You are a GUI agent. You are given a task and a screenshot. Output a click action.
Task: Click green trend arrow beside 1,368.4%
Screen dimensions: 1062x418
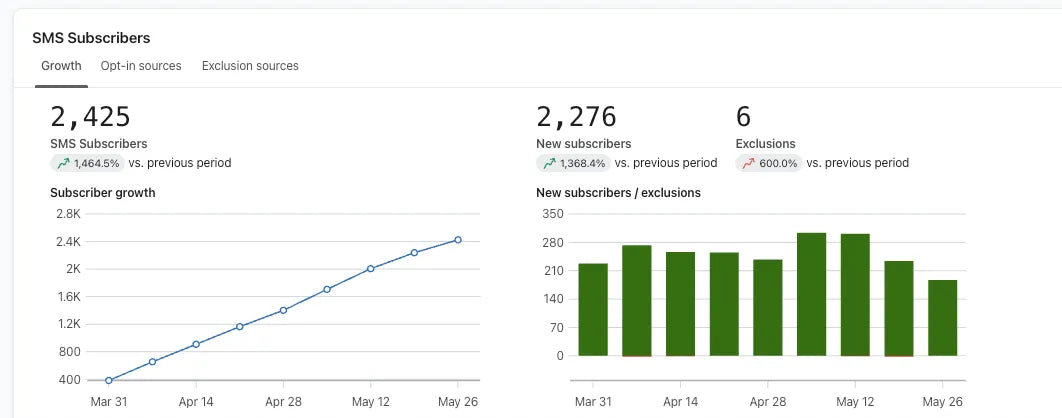pos(549,163)
